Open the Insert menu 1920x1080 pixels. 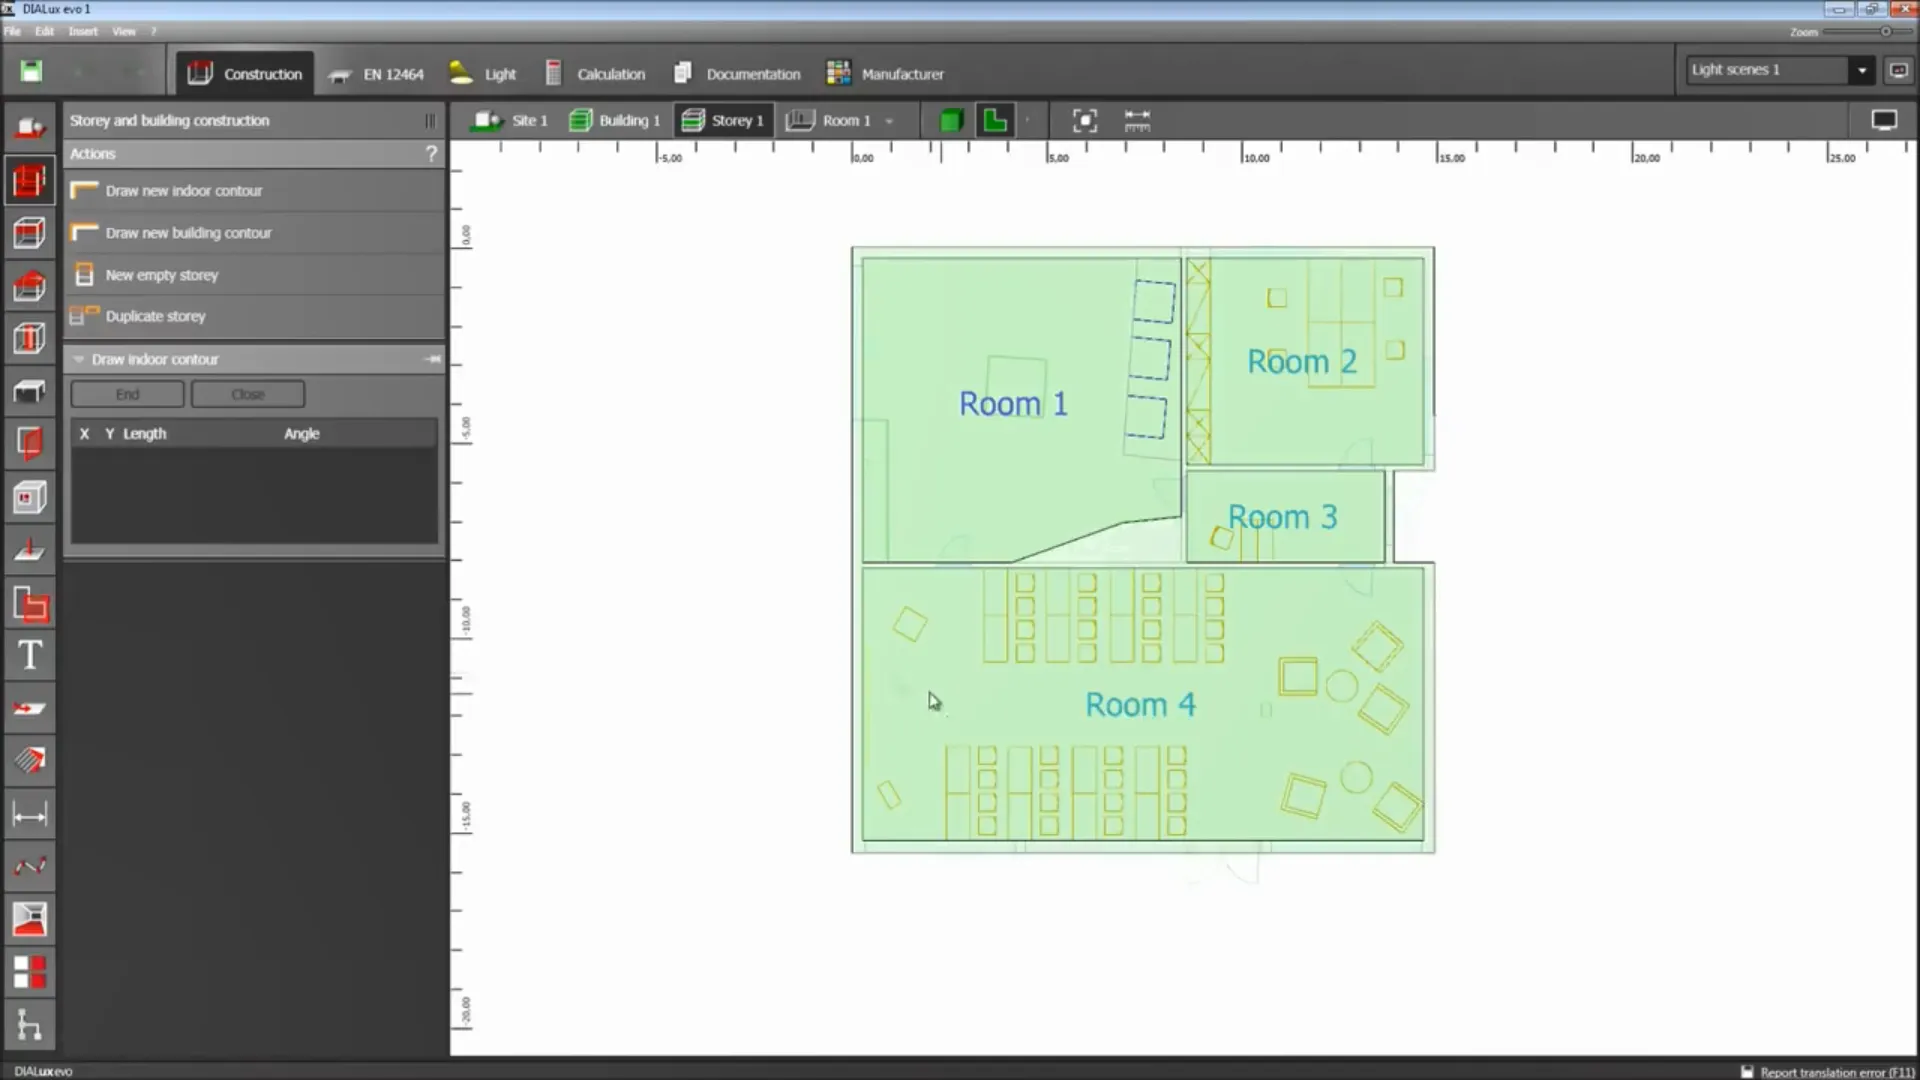point(82,31)
